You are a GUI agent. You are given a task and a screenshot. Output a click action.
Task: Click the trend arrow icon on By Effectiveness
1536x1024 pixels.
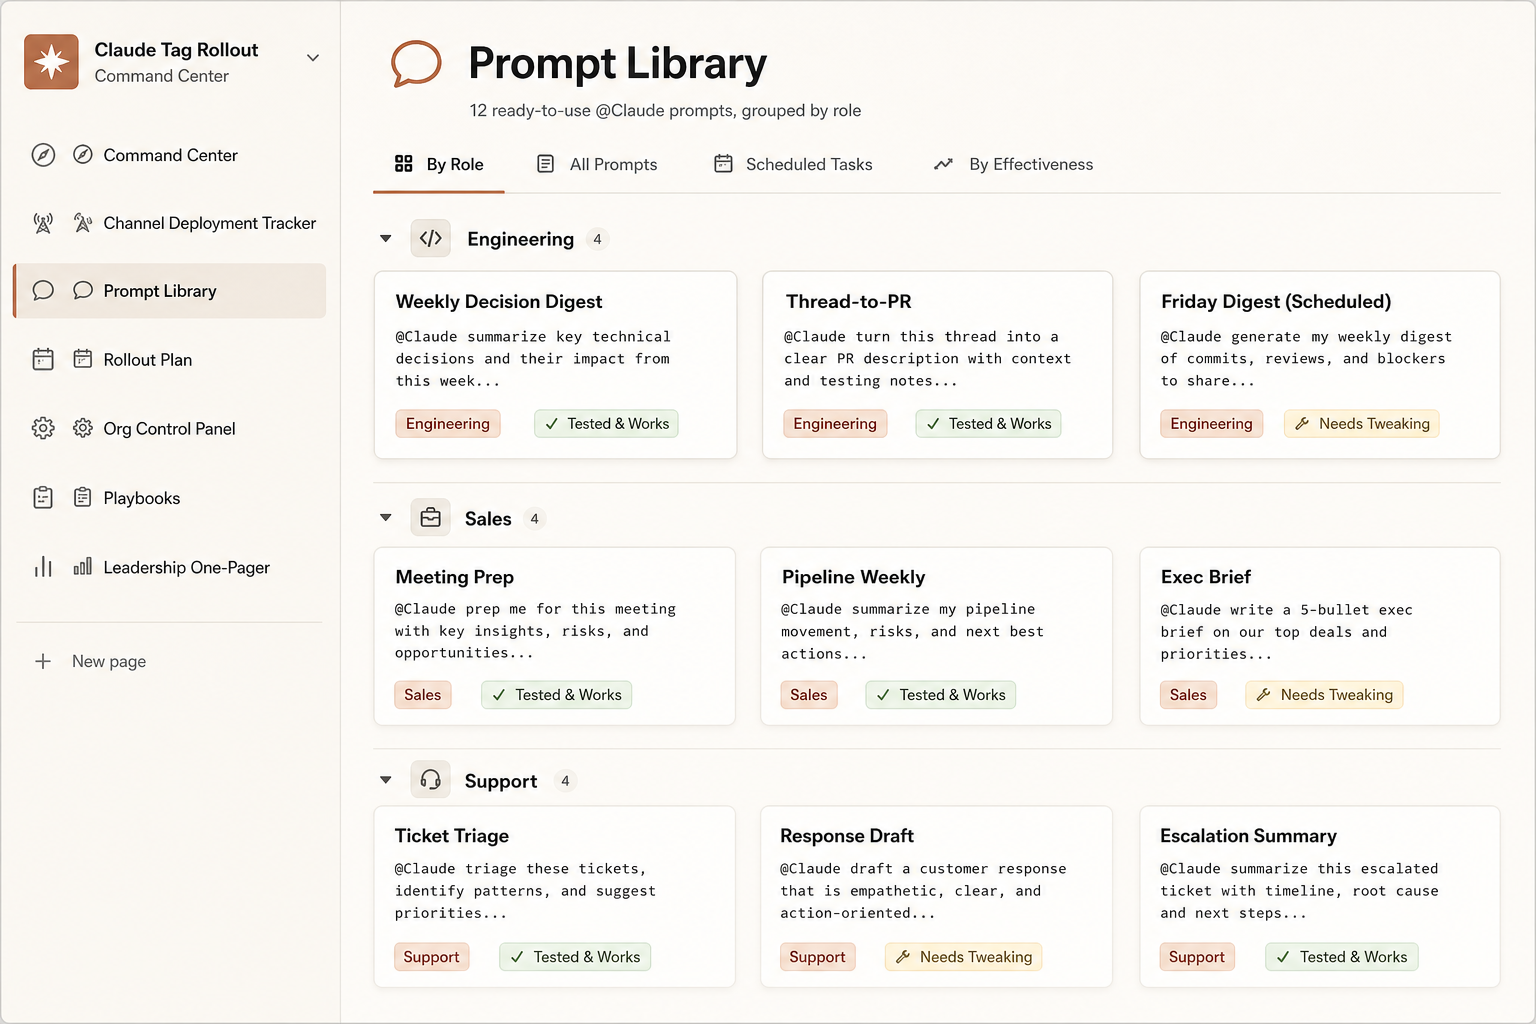[x=943, y=164]
